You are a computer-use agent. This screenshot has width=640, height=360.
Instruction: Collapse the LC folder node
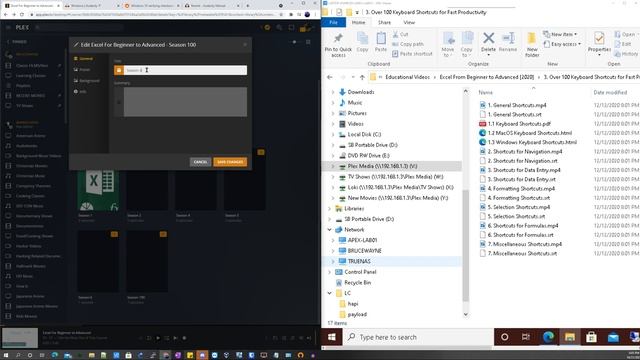(x=329, y=293)
